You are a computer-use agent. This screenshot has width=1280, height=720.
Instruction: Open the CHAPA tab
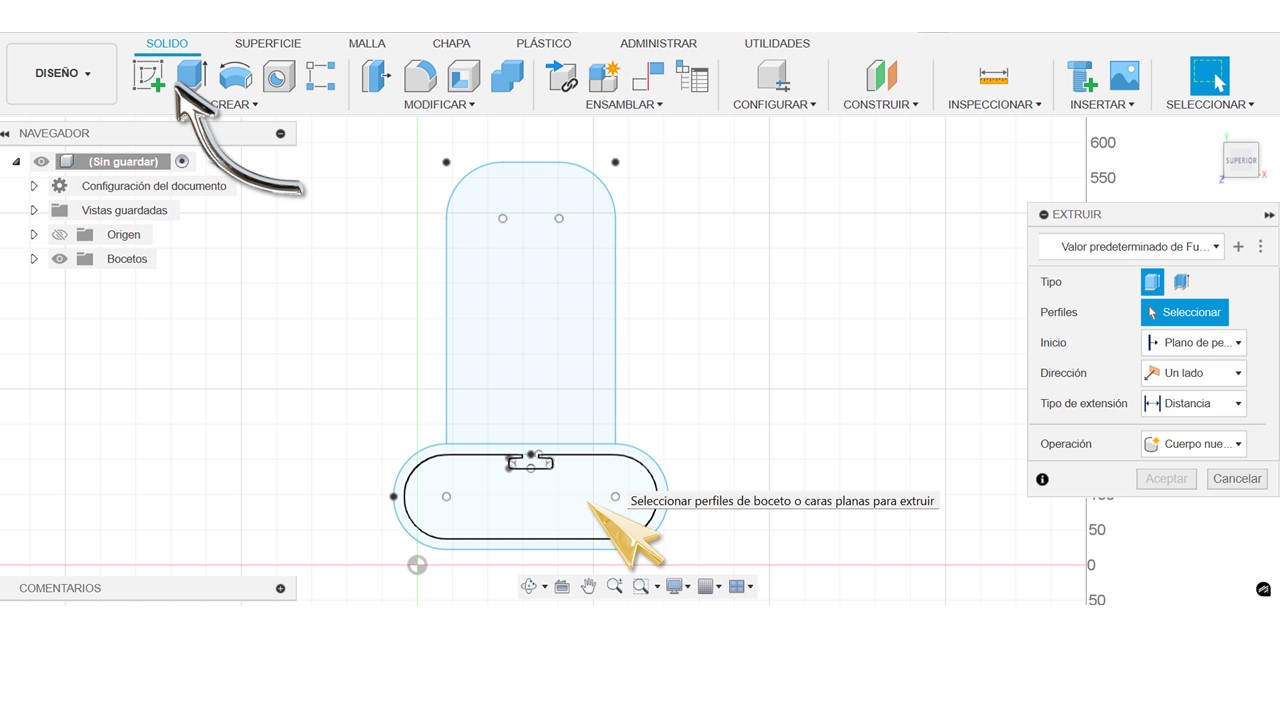[x=452, y=44]
